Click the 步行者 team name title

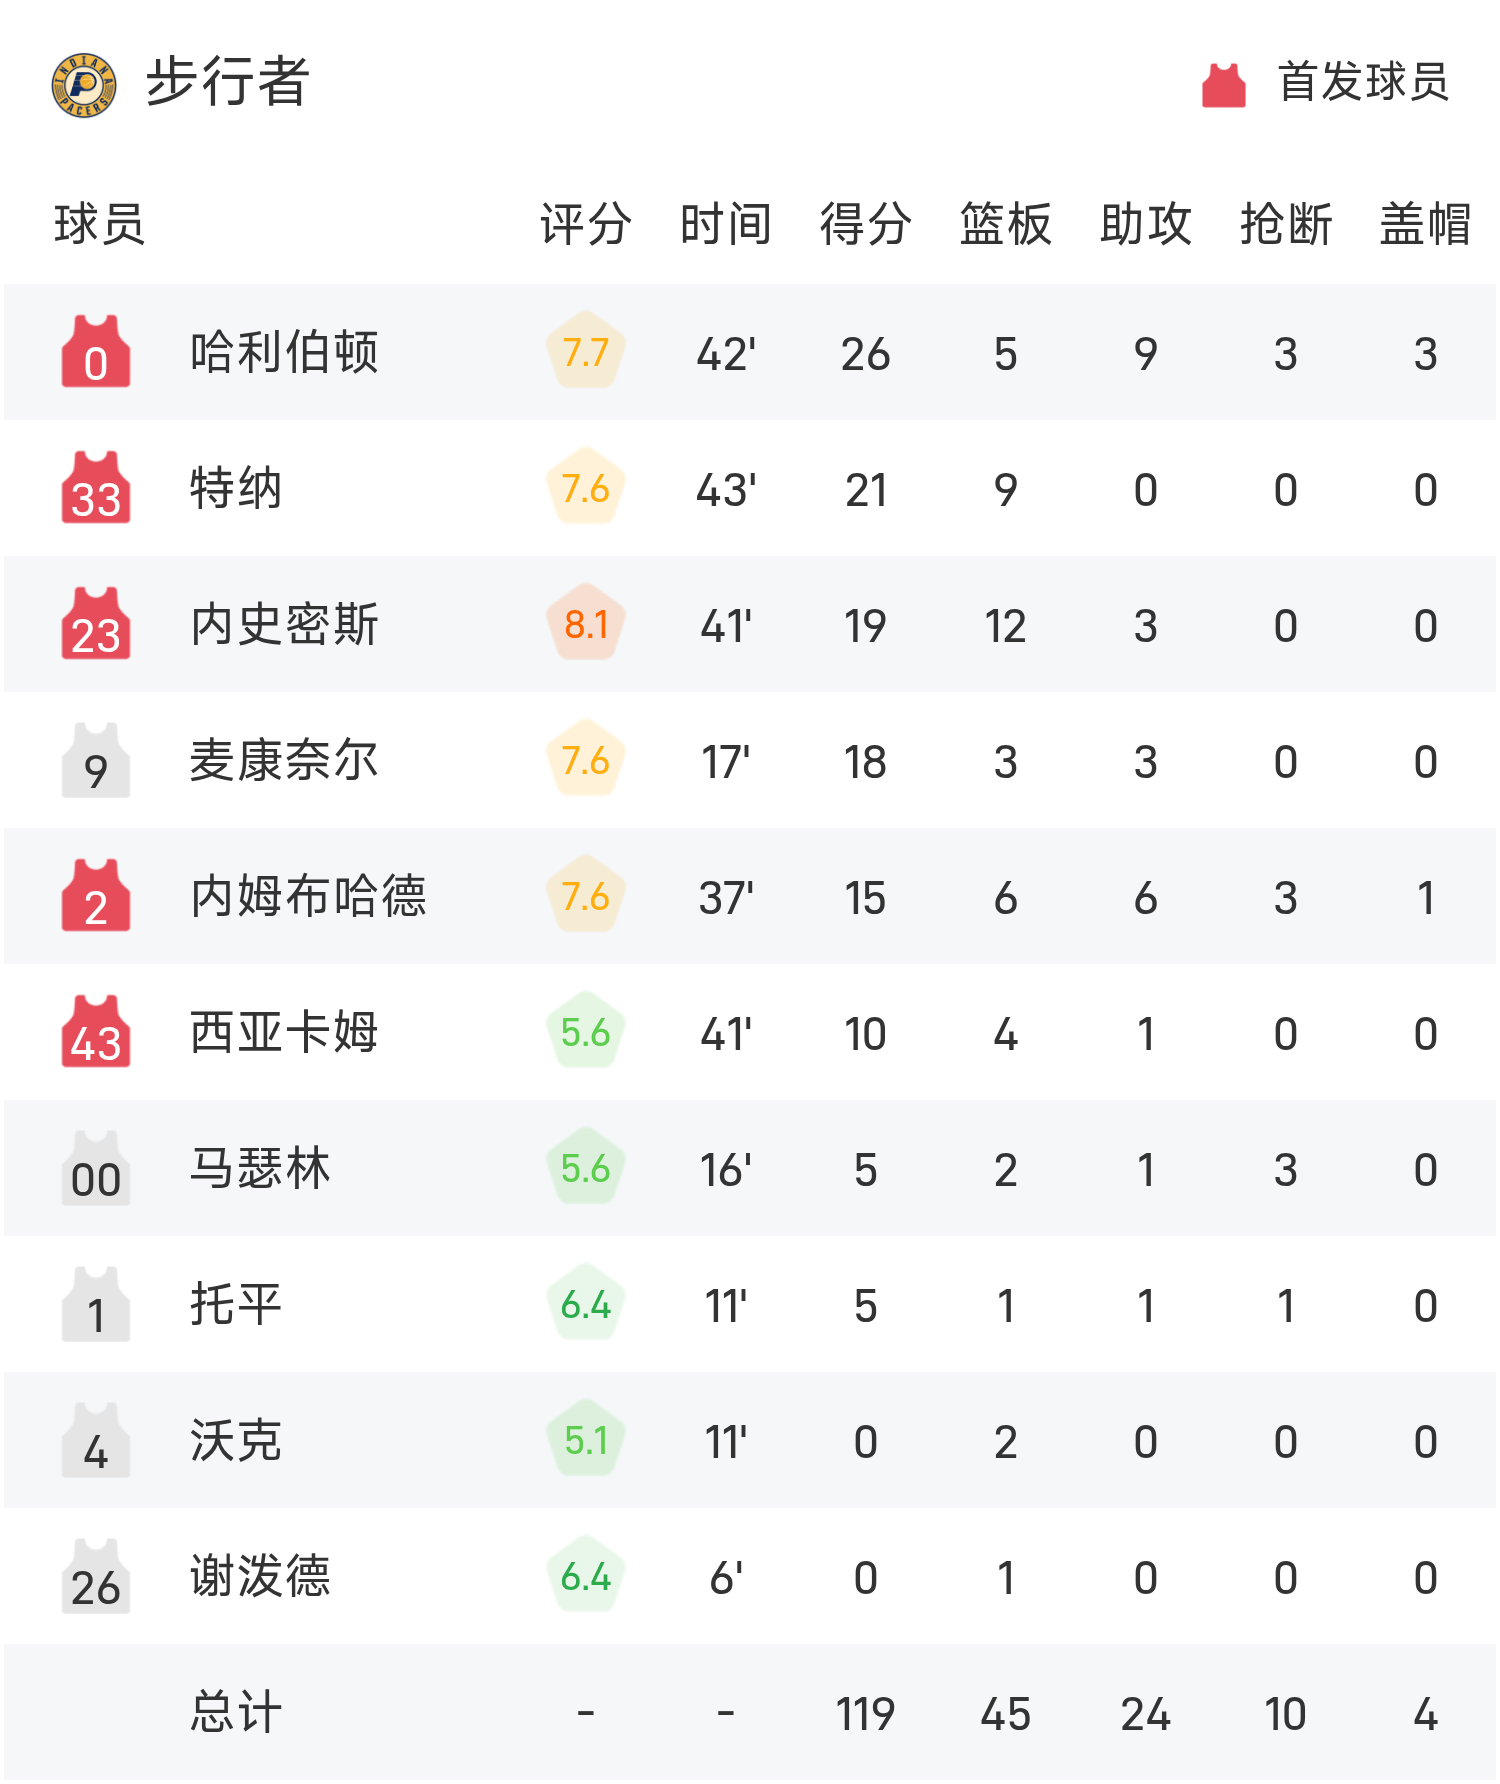point(228,82)
